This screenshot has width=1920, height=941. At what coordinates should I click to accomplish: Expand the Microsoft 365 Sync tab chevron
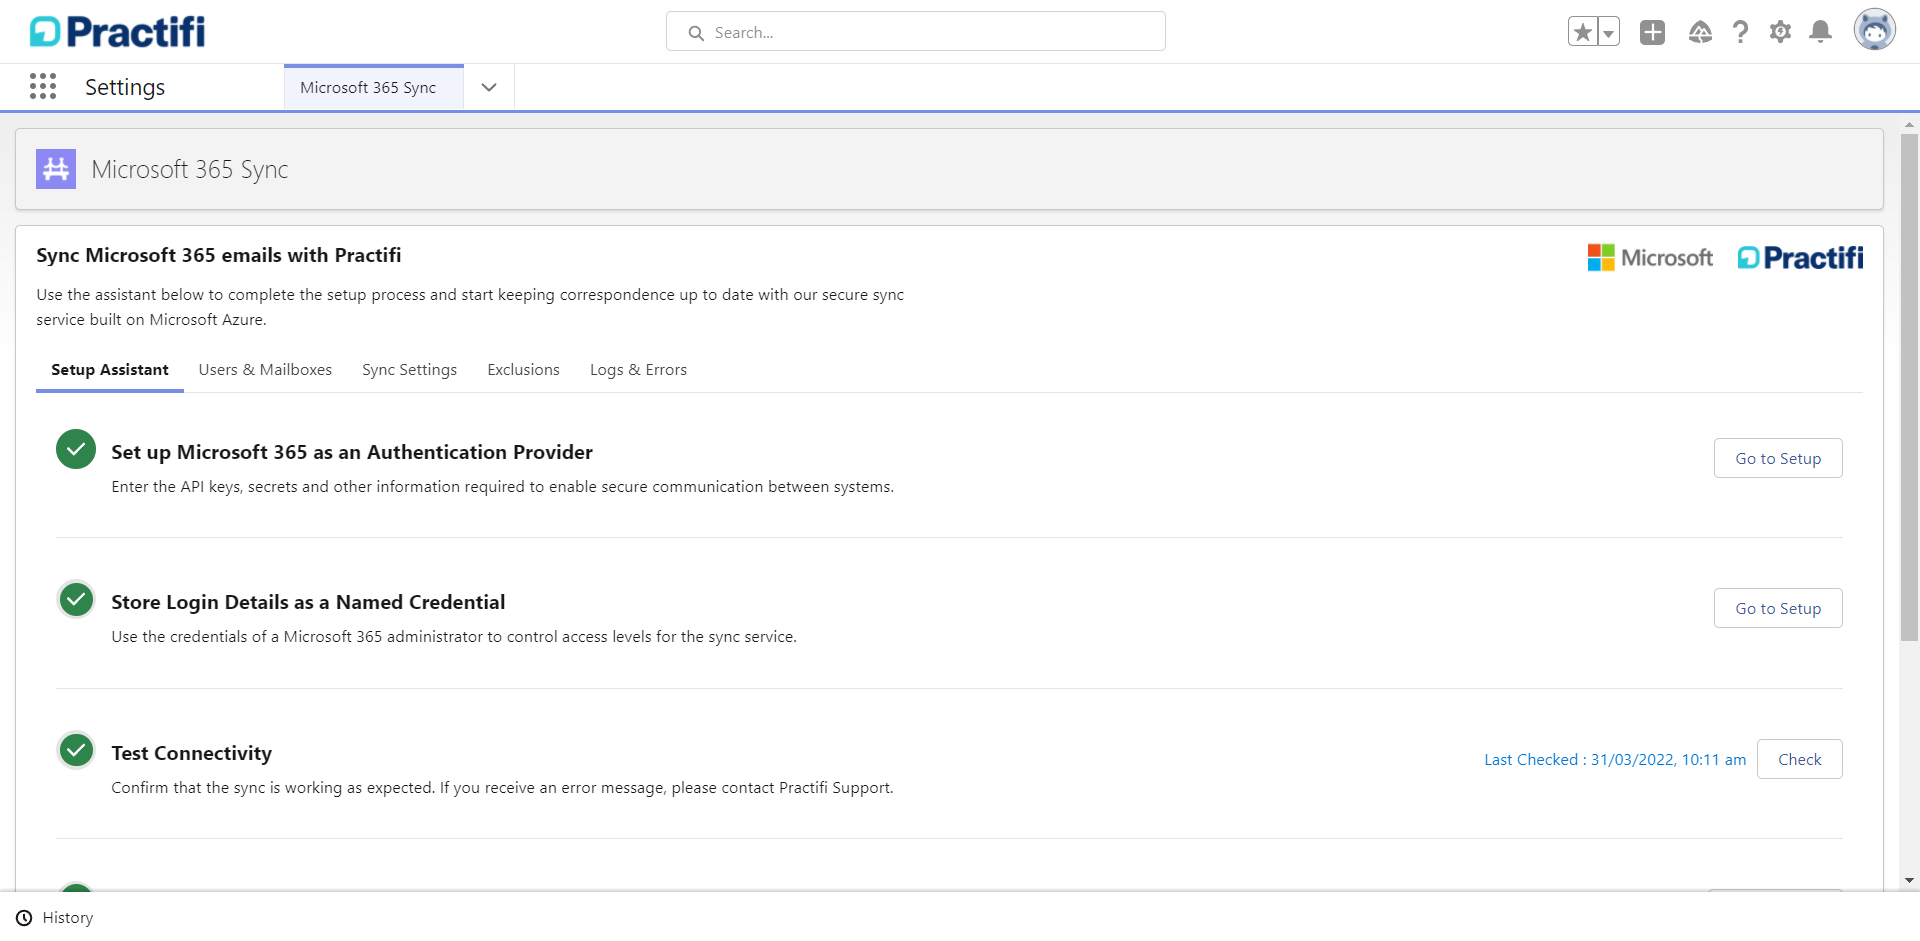click(x=489, y=88)
